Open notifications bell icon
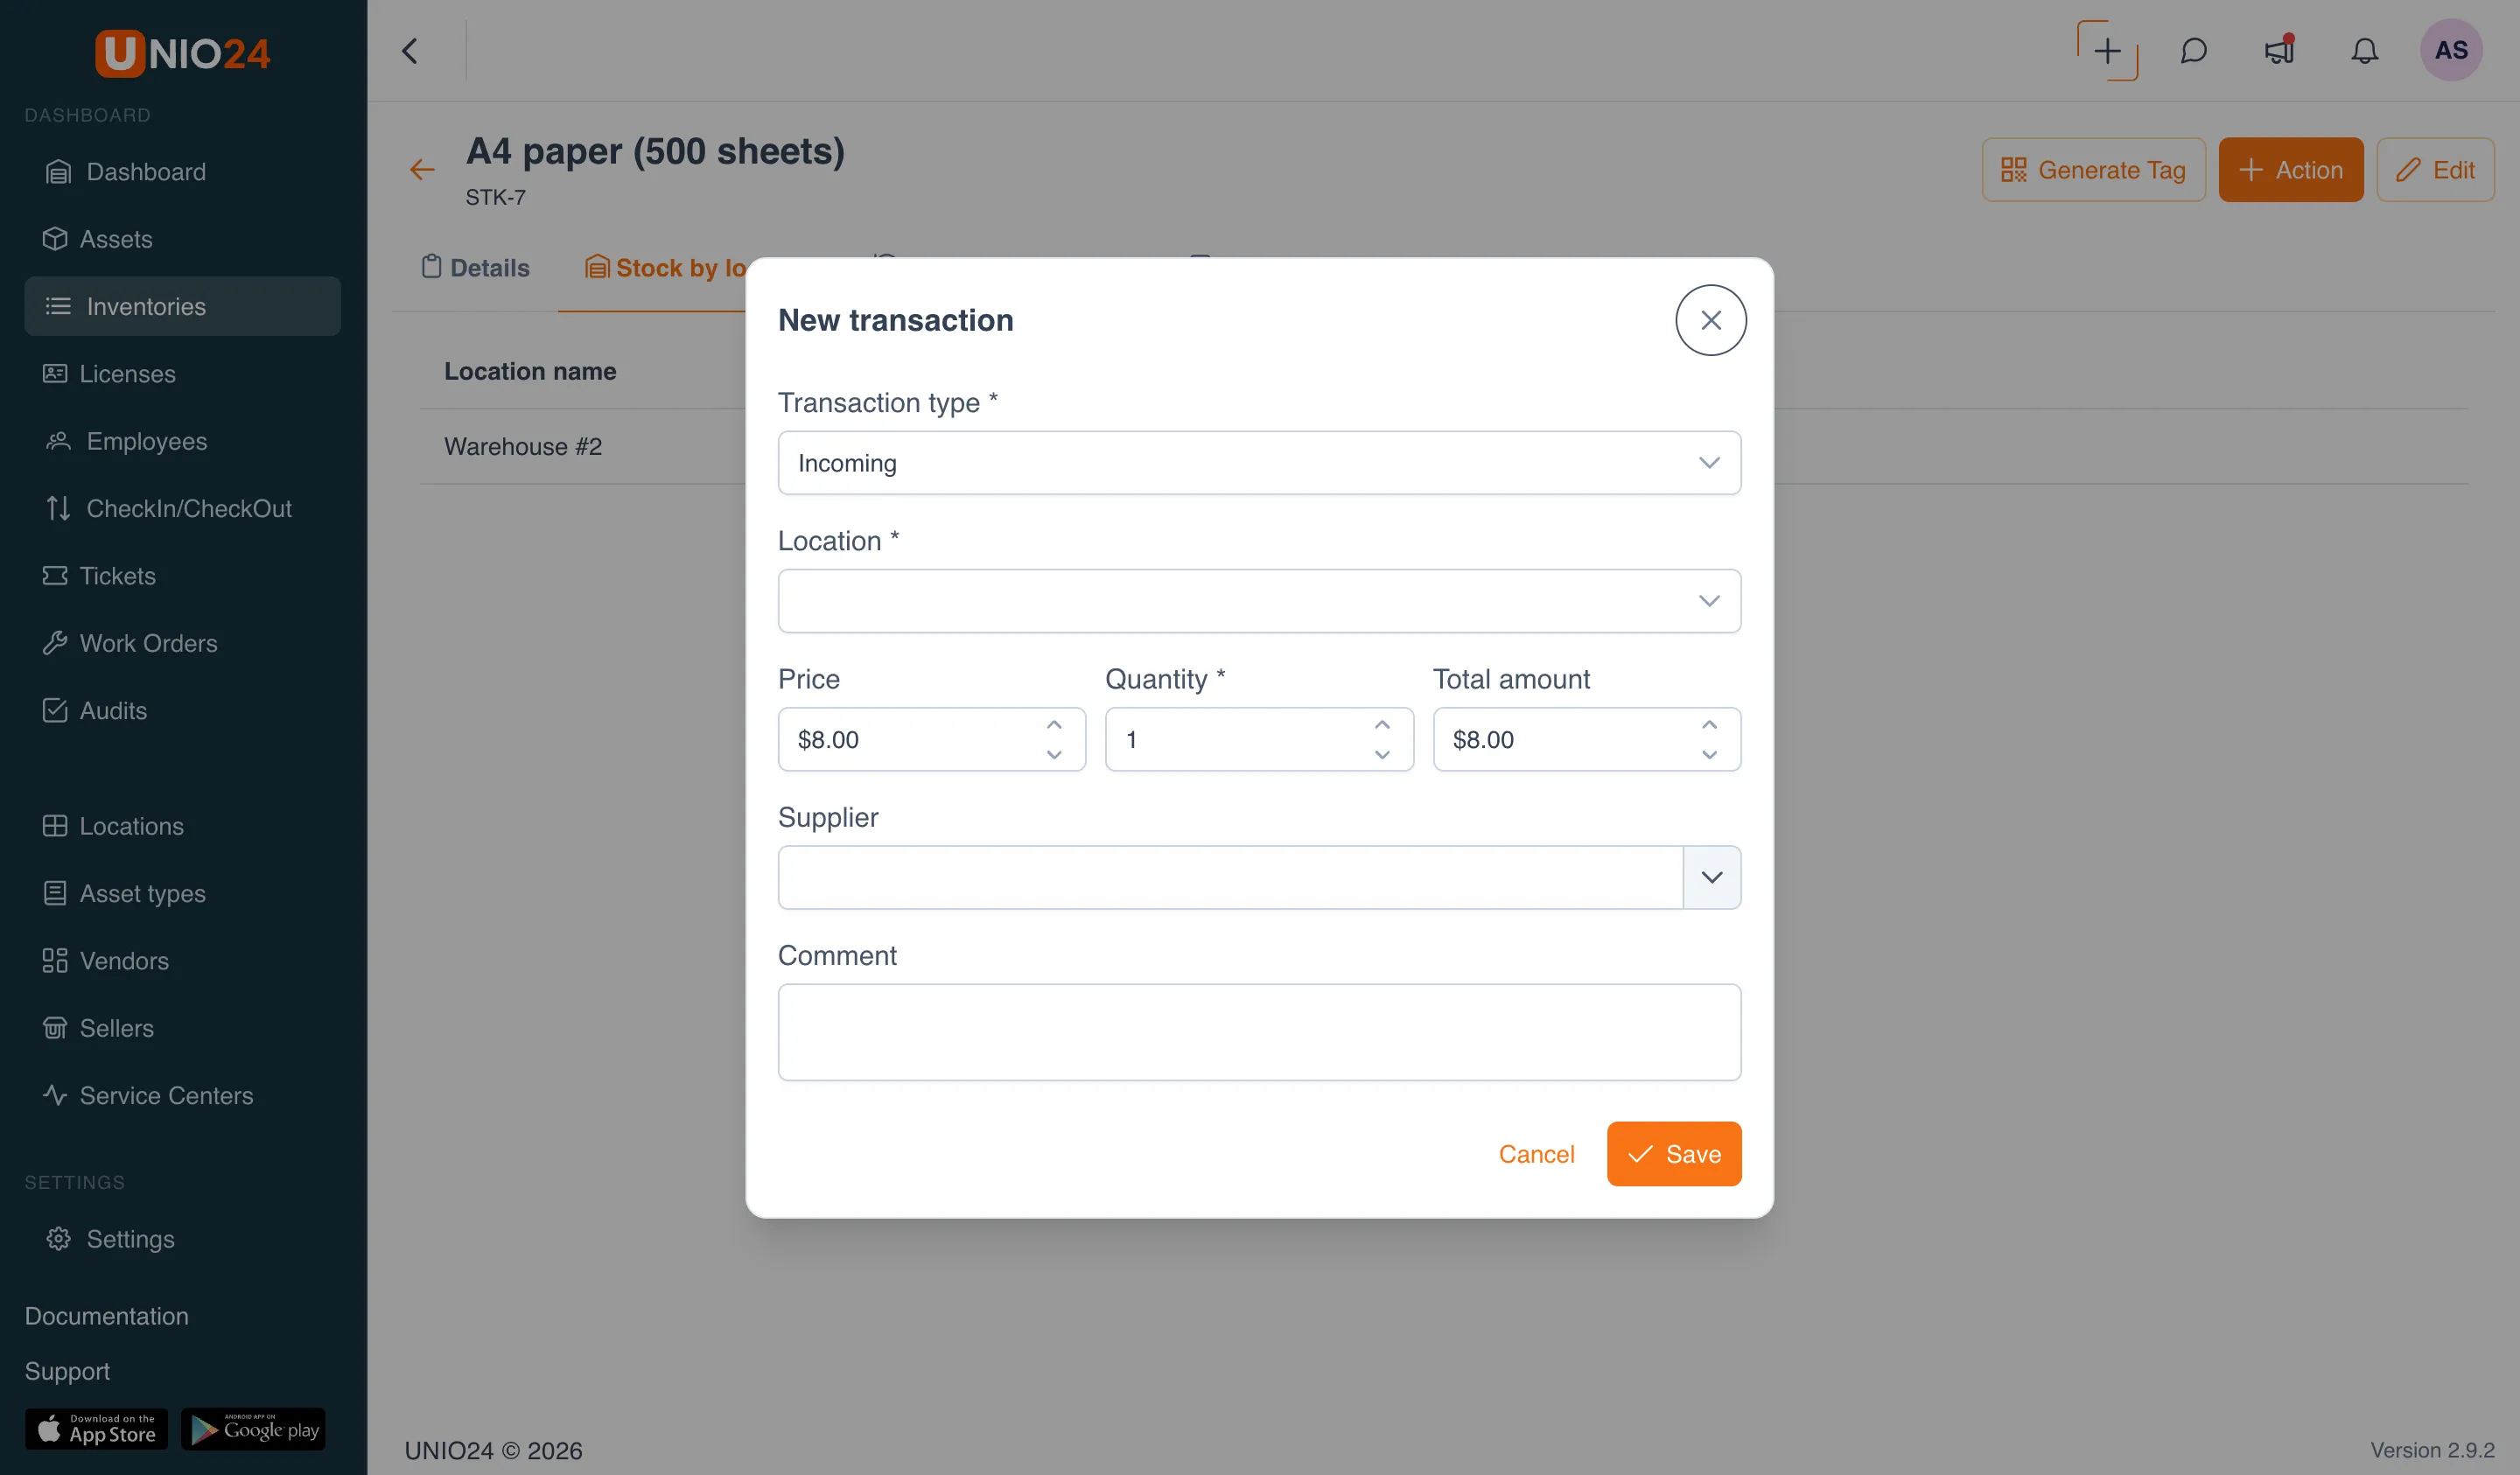 2364,51
